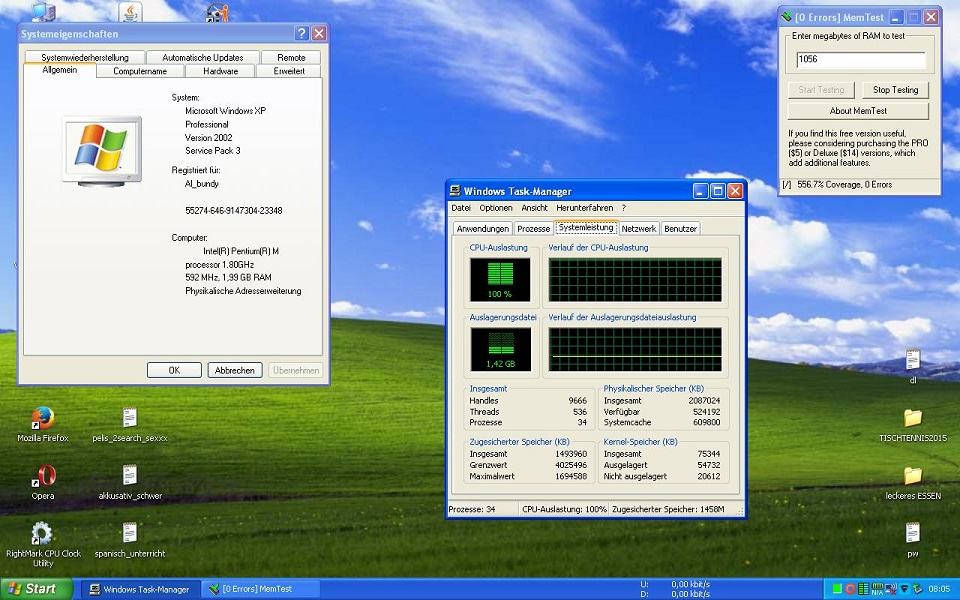Click the Windows XP logo monitor image
The height and width of the screenshot is (600, 960).
pos(102,151)
